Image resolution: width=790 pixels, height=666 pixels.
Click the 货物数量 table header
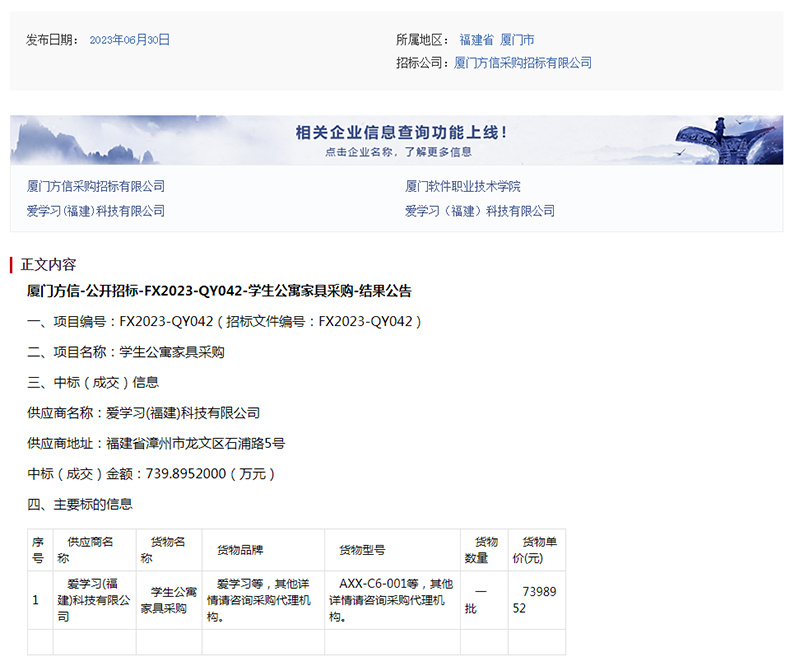(x=484, y=550)
